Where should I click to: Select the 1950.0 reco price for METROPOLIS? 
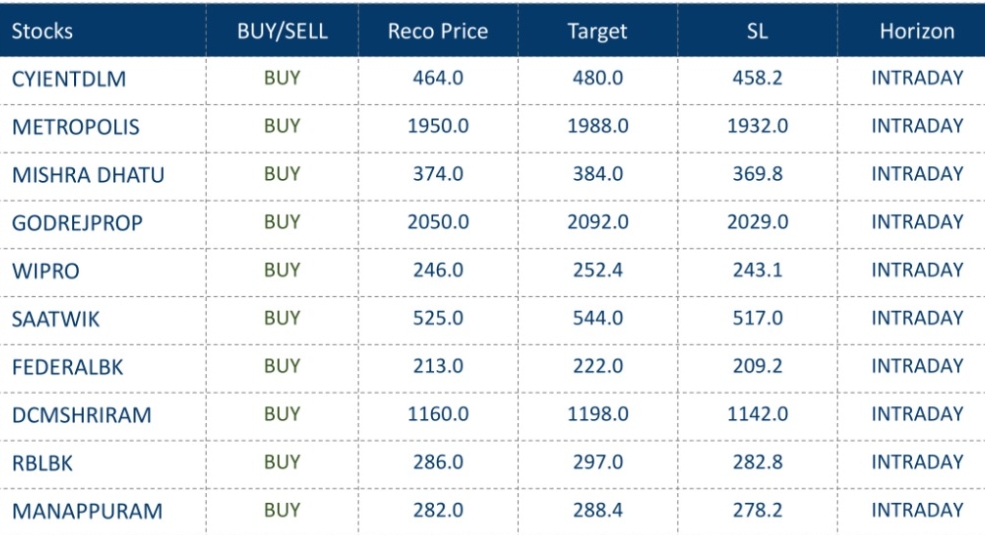click(x=438, y=126)
